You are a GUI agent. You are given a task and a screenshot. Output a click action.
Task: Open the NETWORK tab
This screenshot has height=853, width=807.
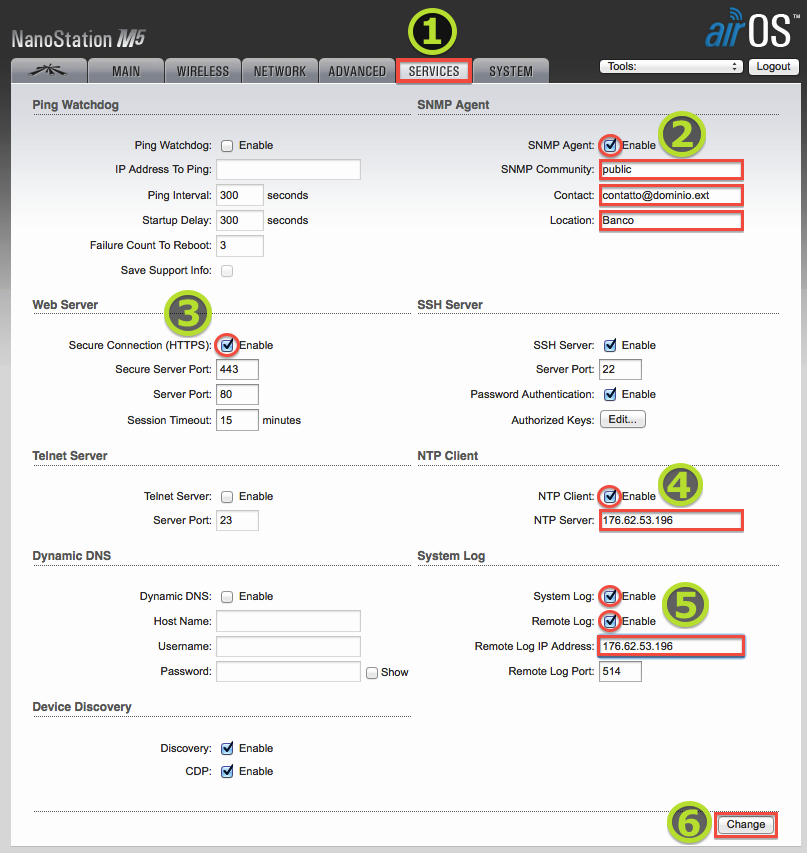[280, 71]
